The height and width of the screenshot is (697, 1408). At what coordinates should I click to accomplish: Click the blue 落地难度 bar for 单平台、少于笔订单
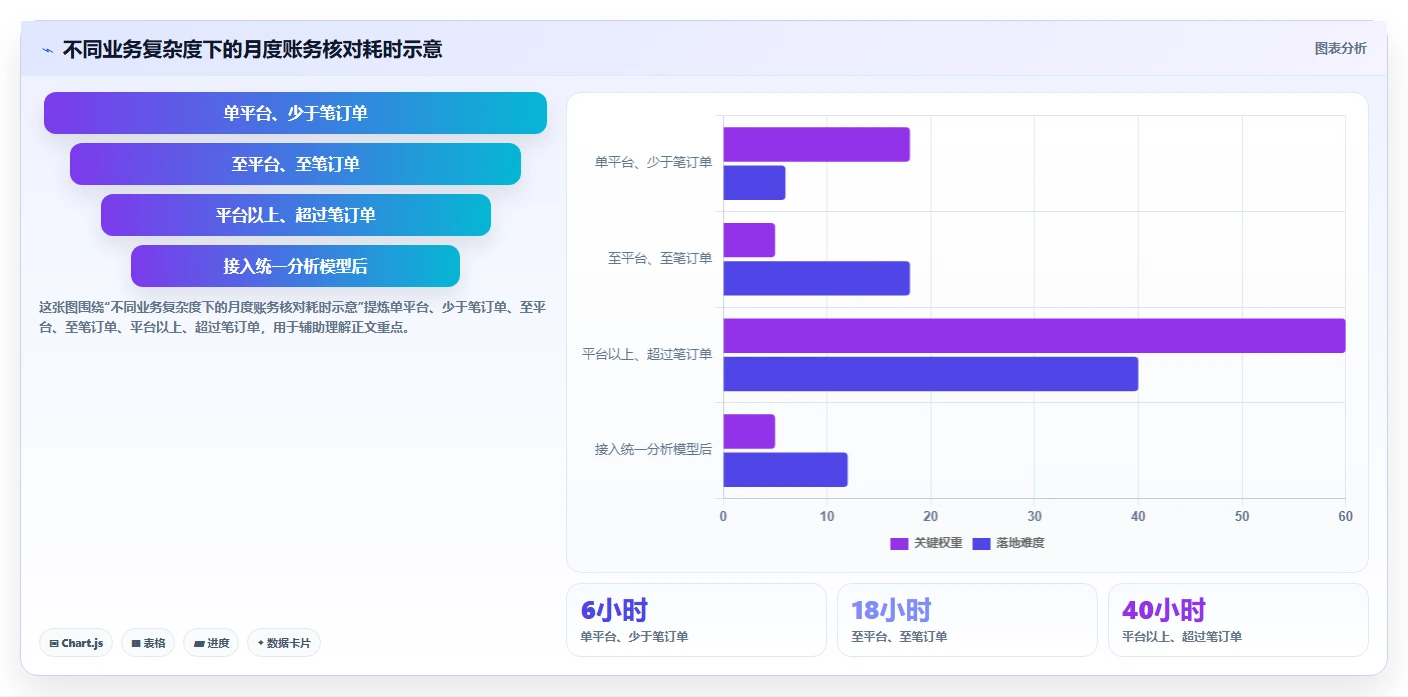(754, 183)
